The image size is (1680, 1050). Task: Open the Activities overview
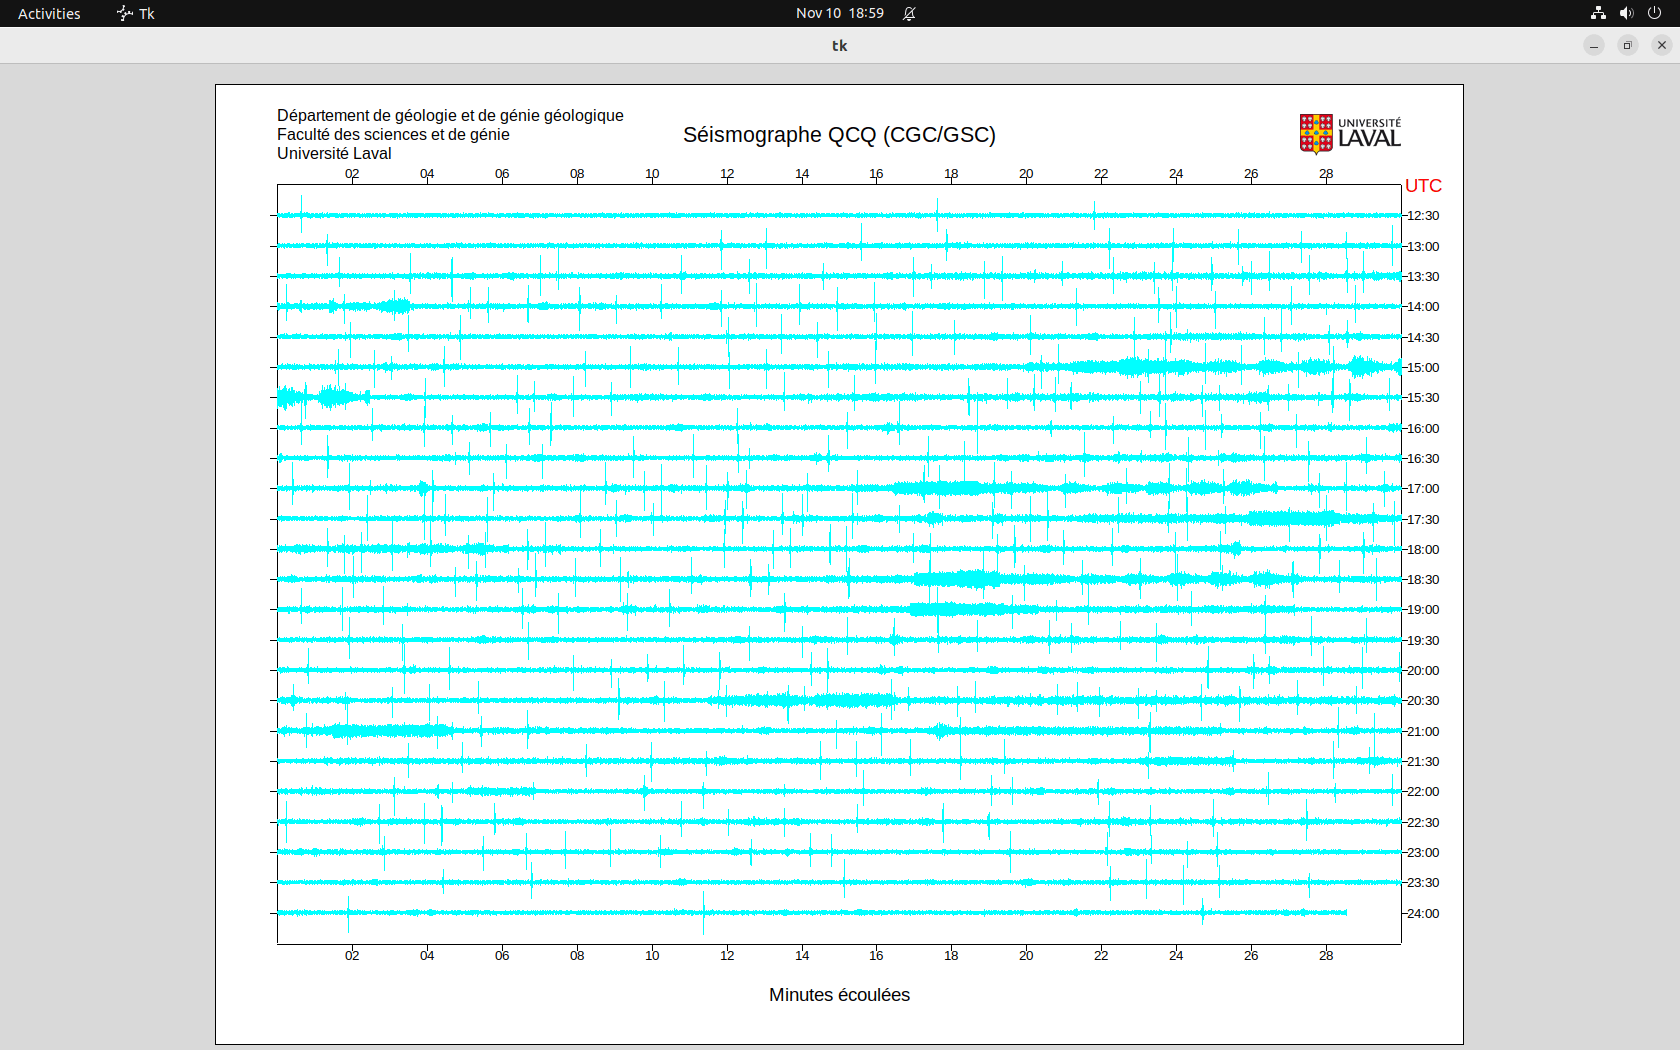pyautogui.click(x=49, y=13)
